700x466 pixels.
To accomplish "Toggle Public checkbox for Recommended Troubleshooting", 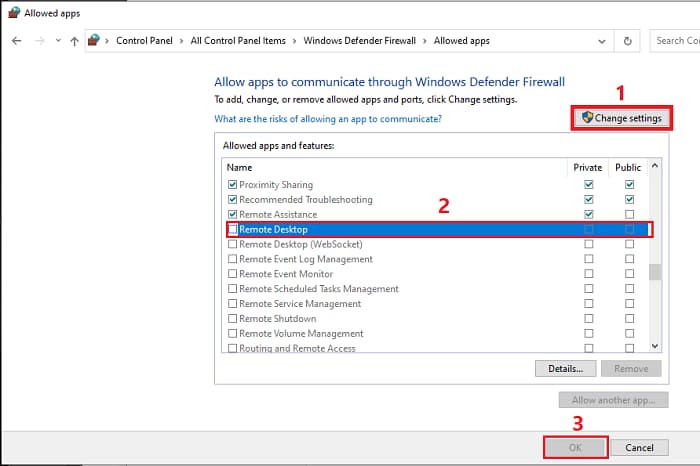I will coord(629,199).
